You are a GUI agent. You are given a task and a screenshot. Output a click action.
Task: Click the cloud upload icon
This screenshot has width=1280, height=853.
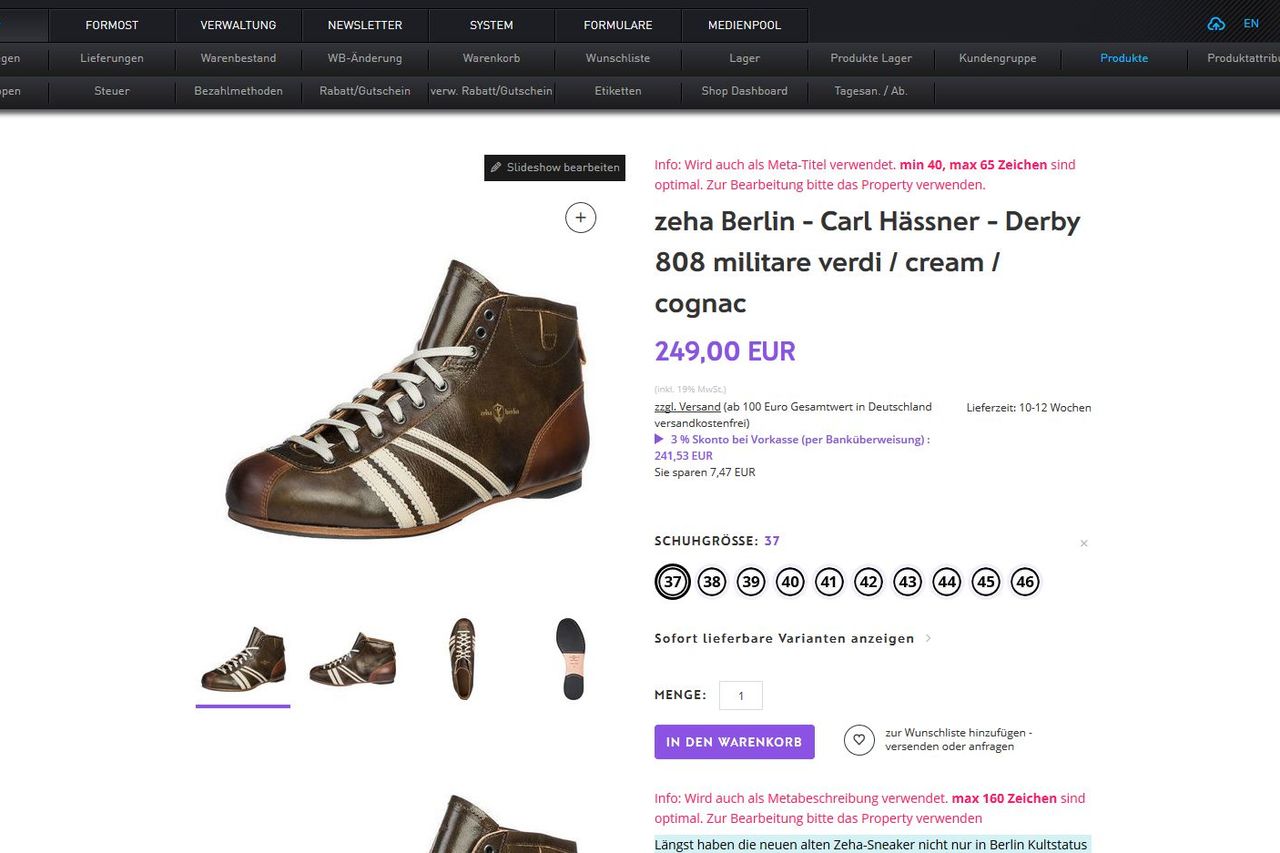pos(1216,24)
